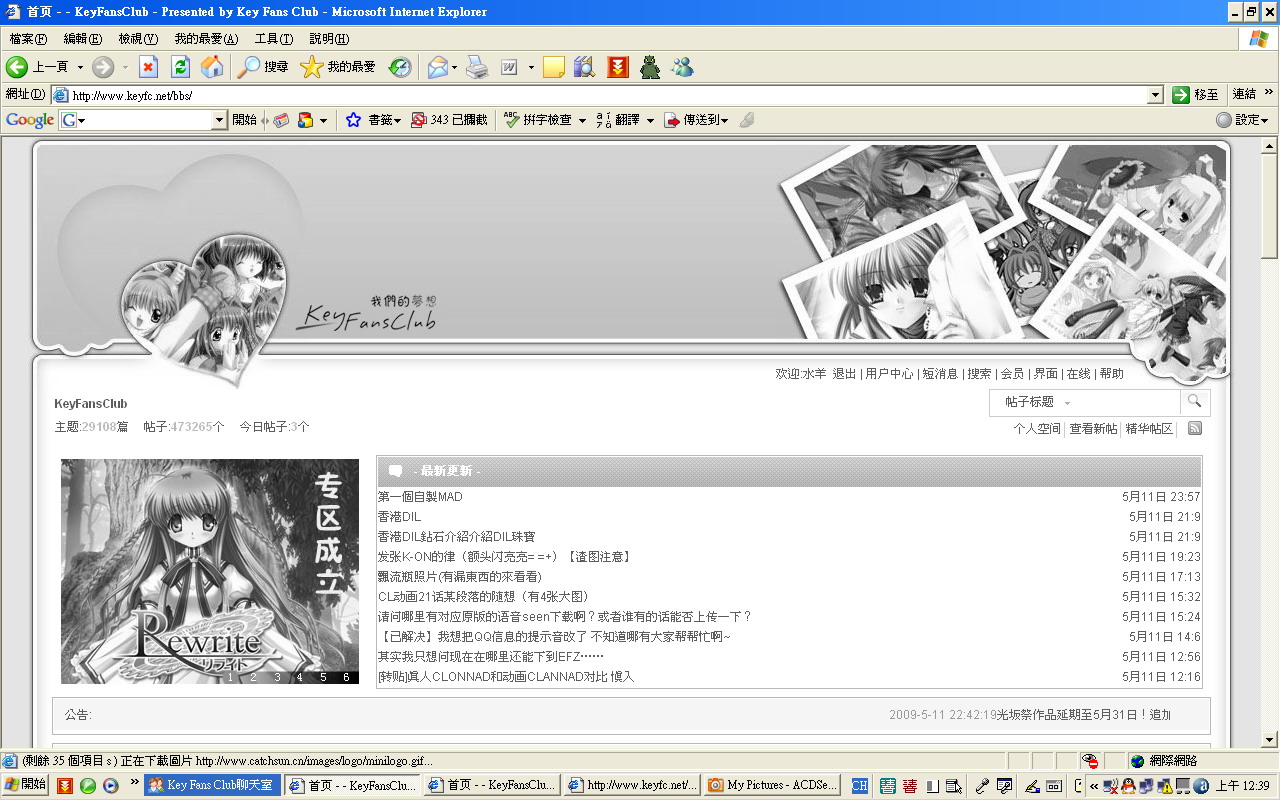Open Favorites (我的最愛) star button

pos(338,67)
